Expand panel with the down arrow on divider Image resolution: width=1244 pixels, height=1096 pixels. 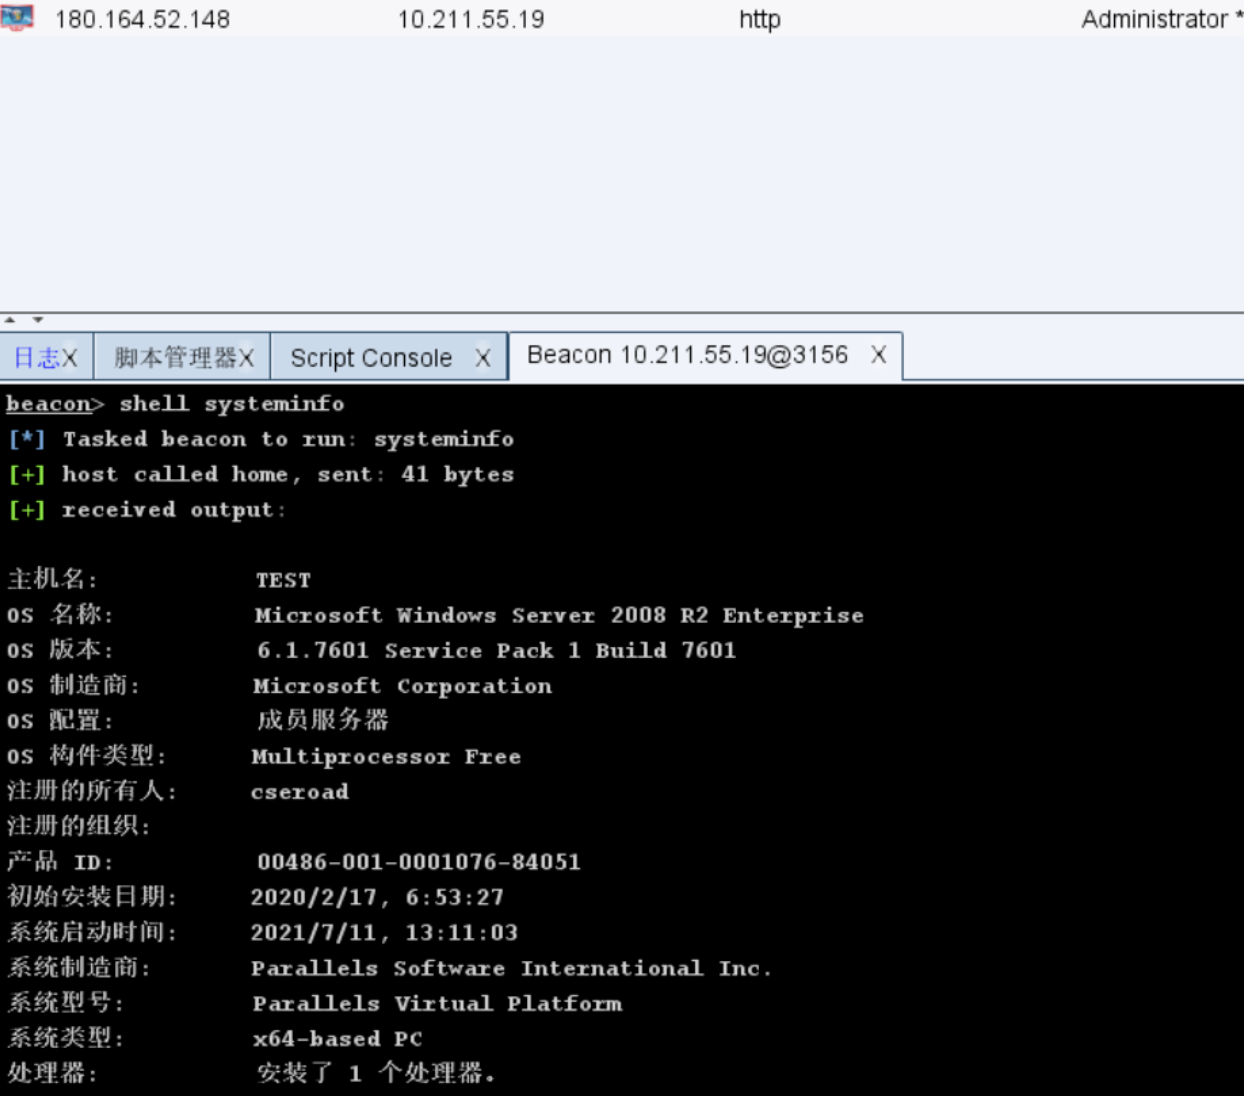point(38,320)
